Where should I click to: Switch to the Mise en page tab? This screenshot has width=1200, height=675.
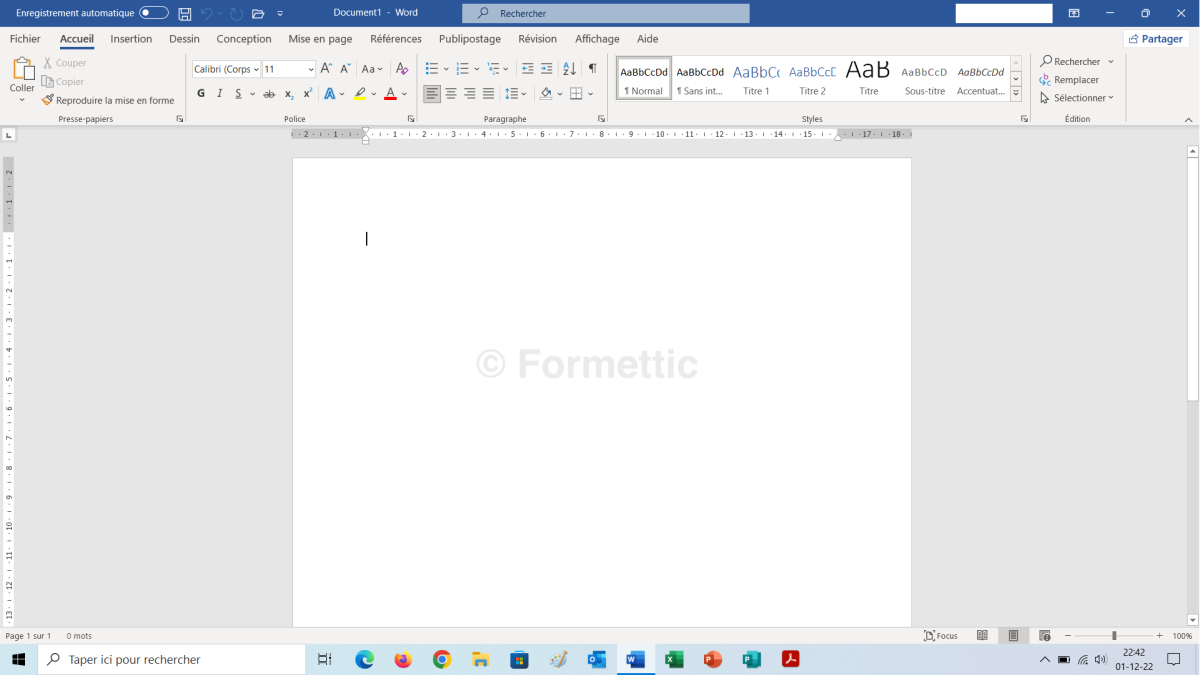(320, 39)
